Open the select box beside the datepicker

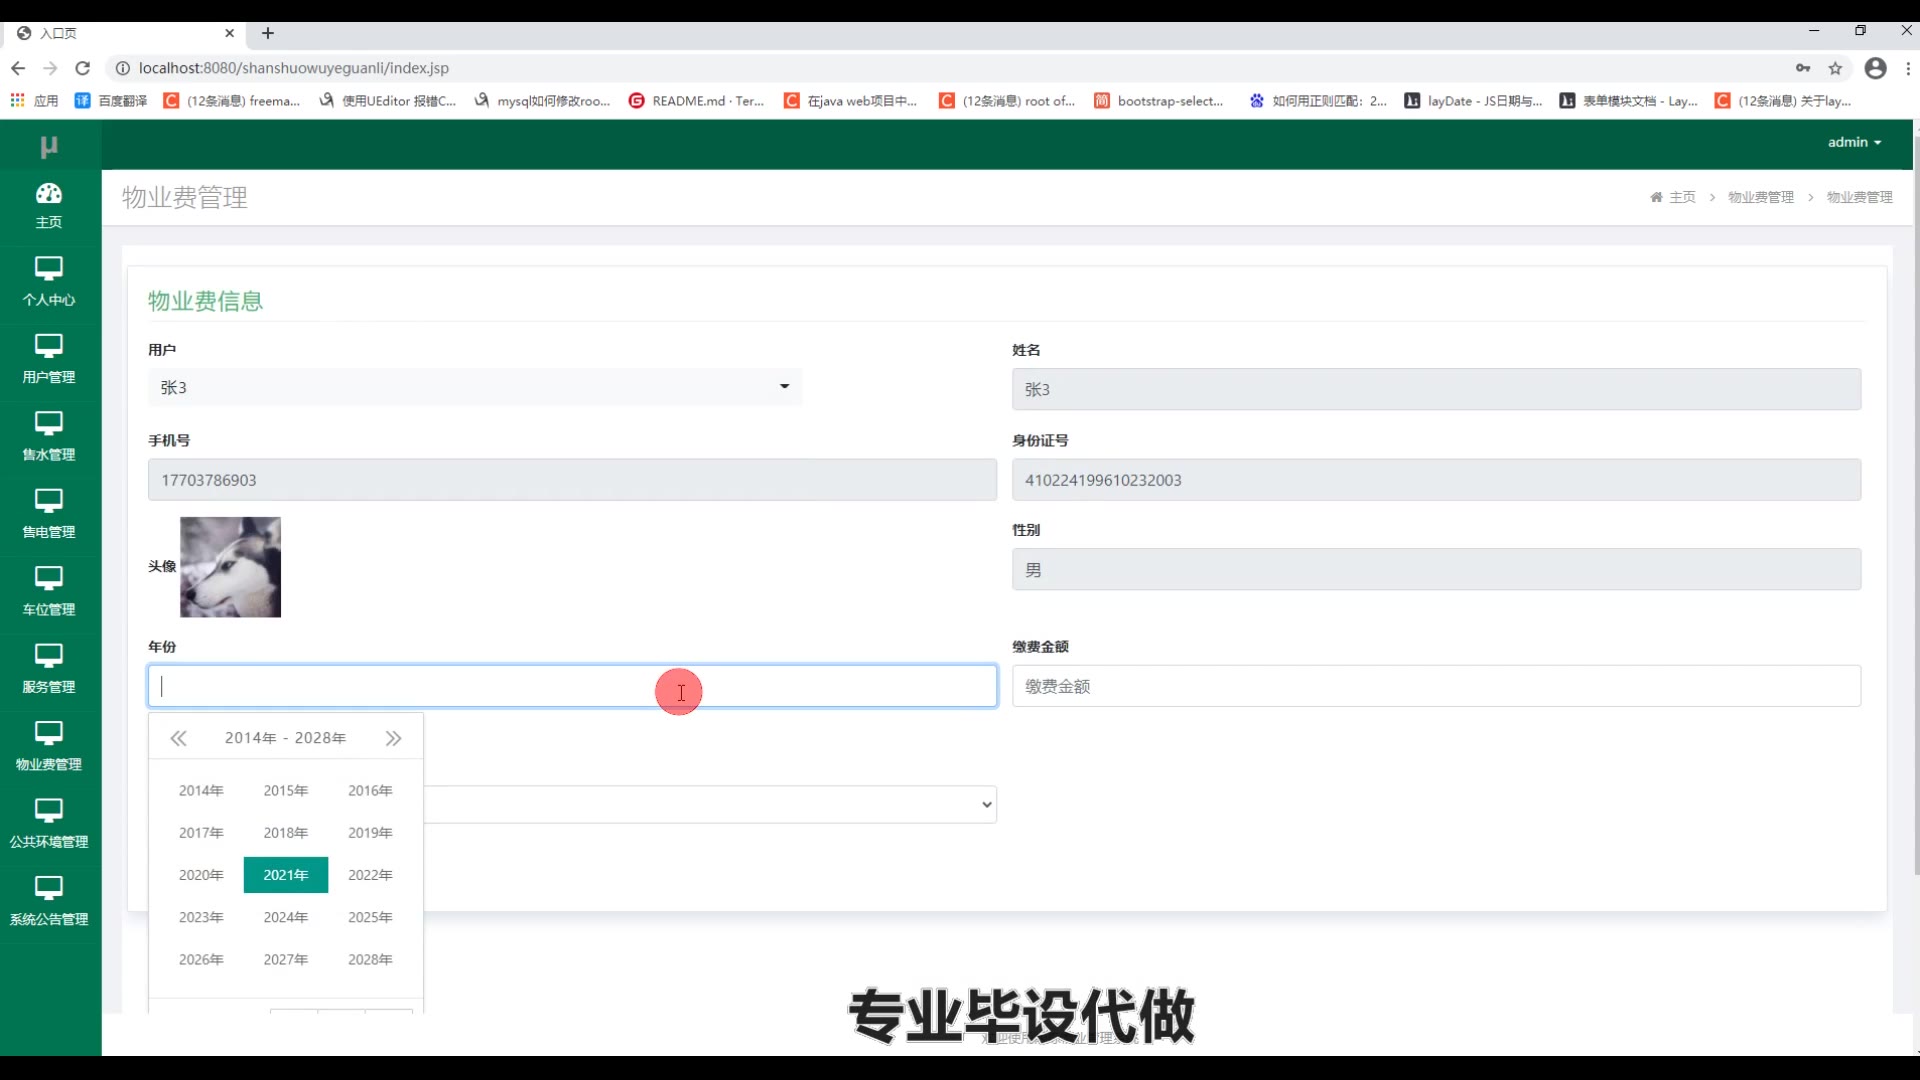point(710,804)
